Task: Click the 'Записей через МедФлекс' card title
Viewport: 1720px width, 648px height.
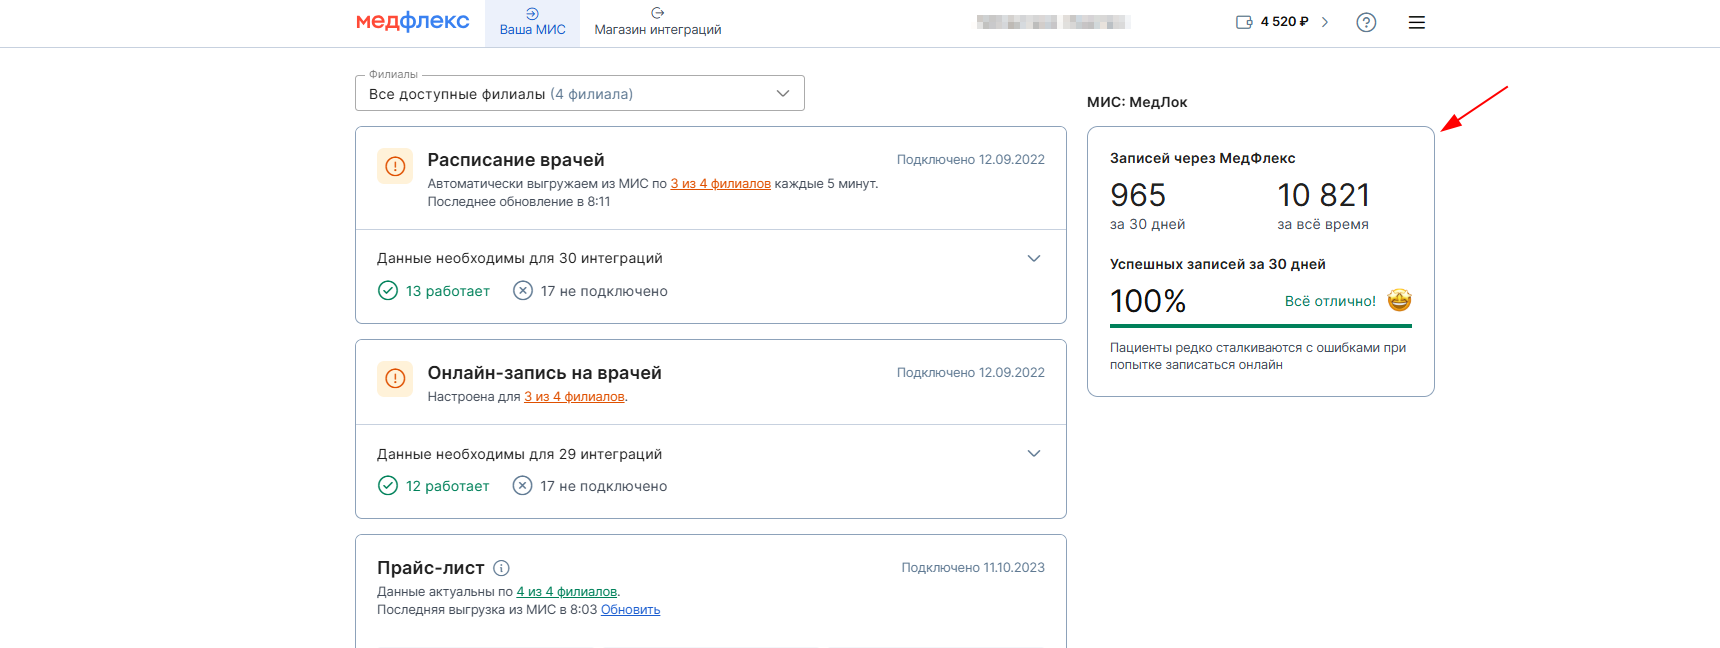Action: [x=1203, y=158]
